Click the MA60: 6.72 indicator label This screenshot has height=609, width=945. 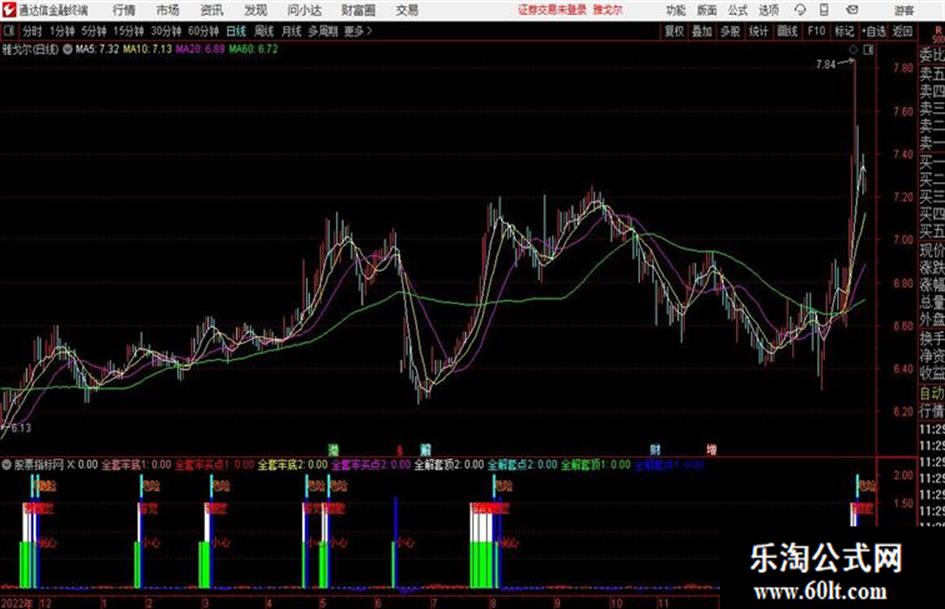[253, 49]
